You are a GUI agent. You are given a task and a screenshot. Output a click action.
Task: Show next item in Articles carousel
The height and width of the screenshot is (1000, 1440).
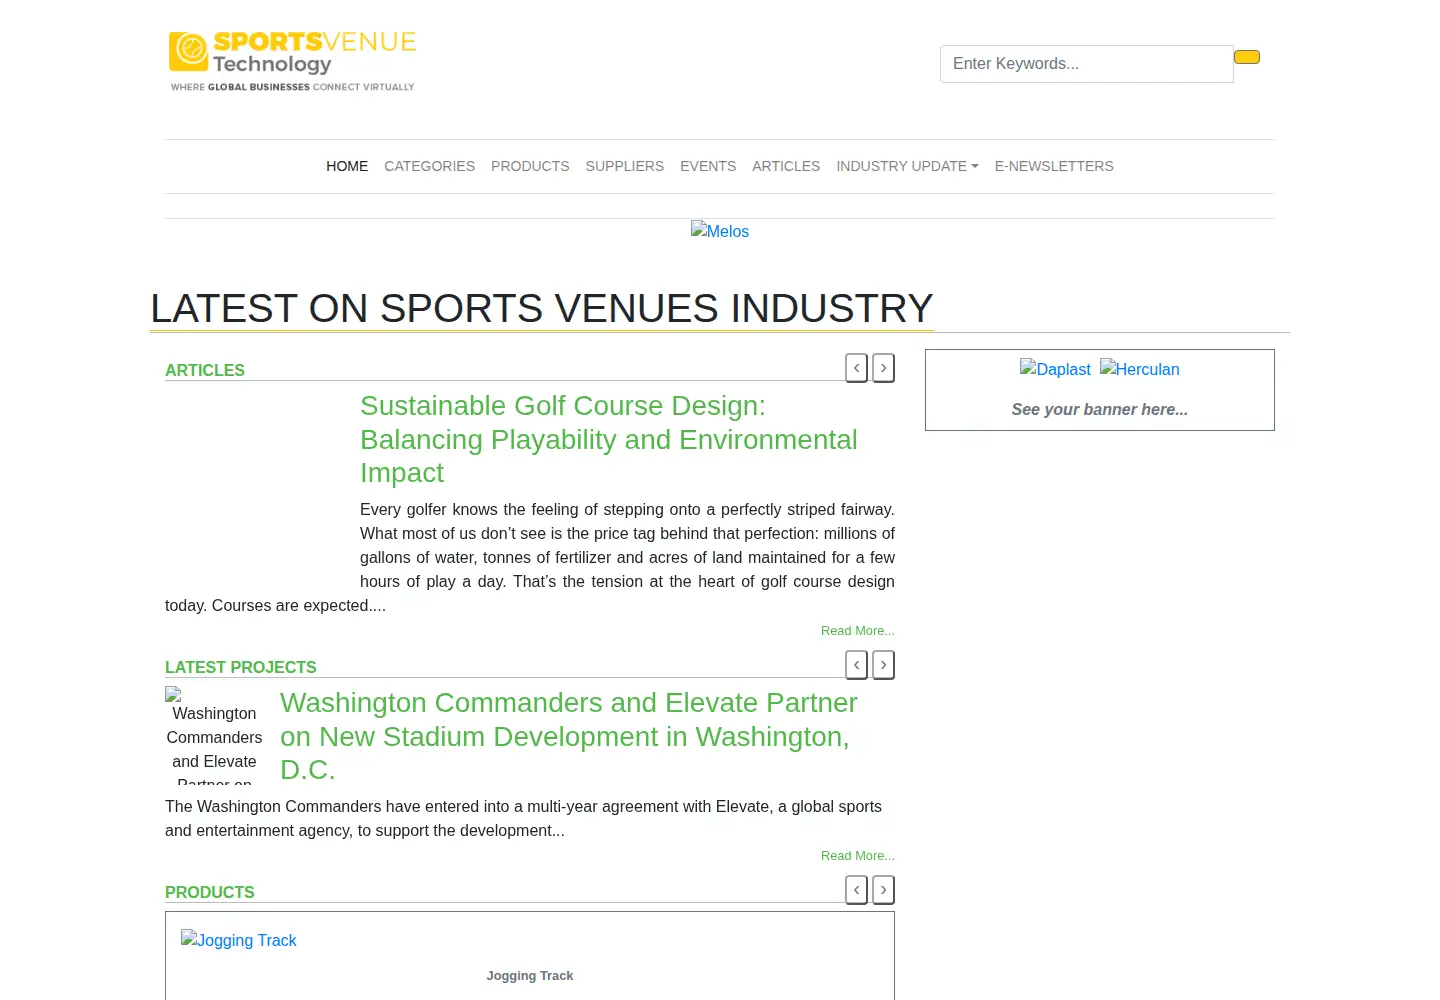[x=883, y=368]
